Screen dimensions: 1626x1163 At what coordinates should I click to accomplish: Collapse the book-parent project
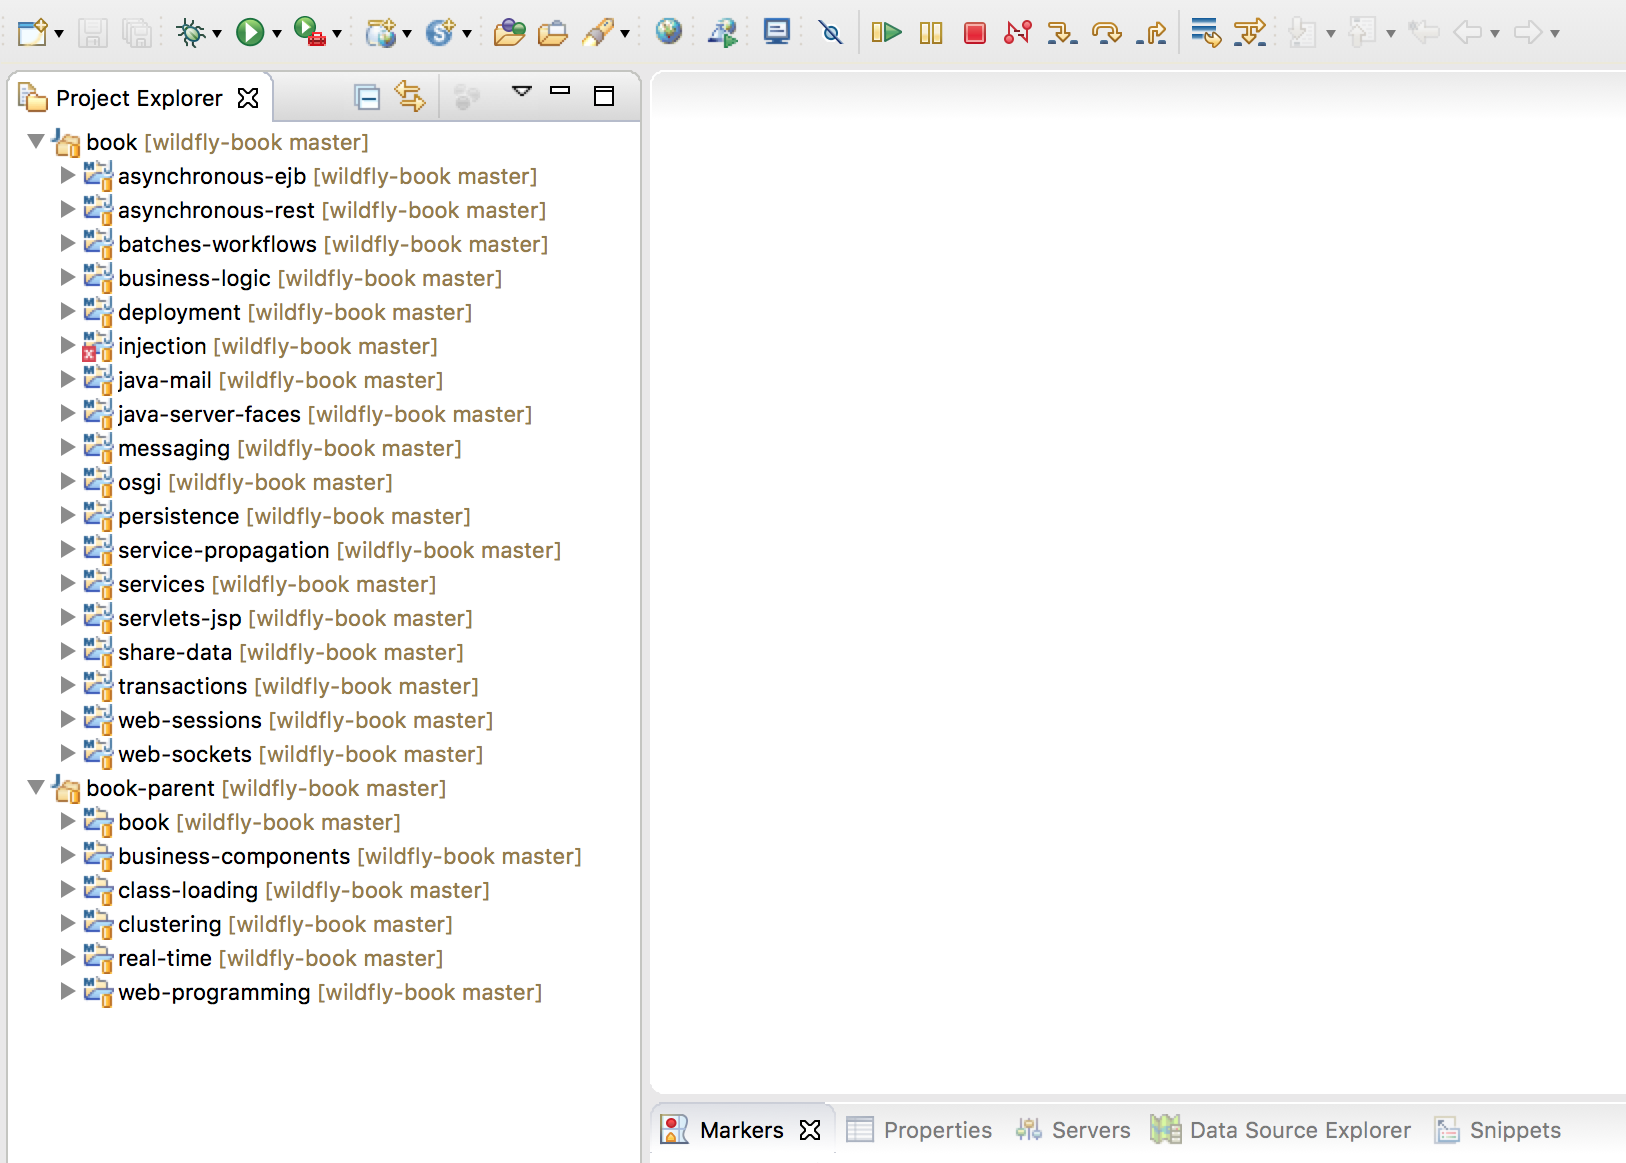[36, 787]
